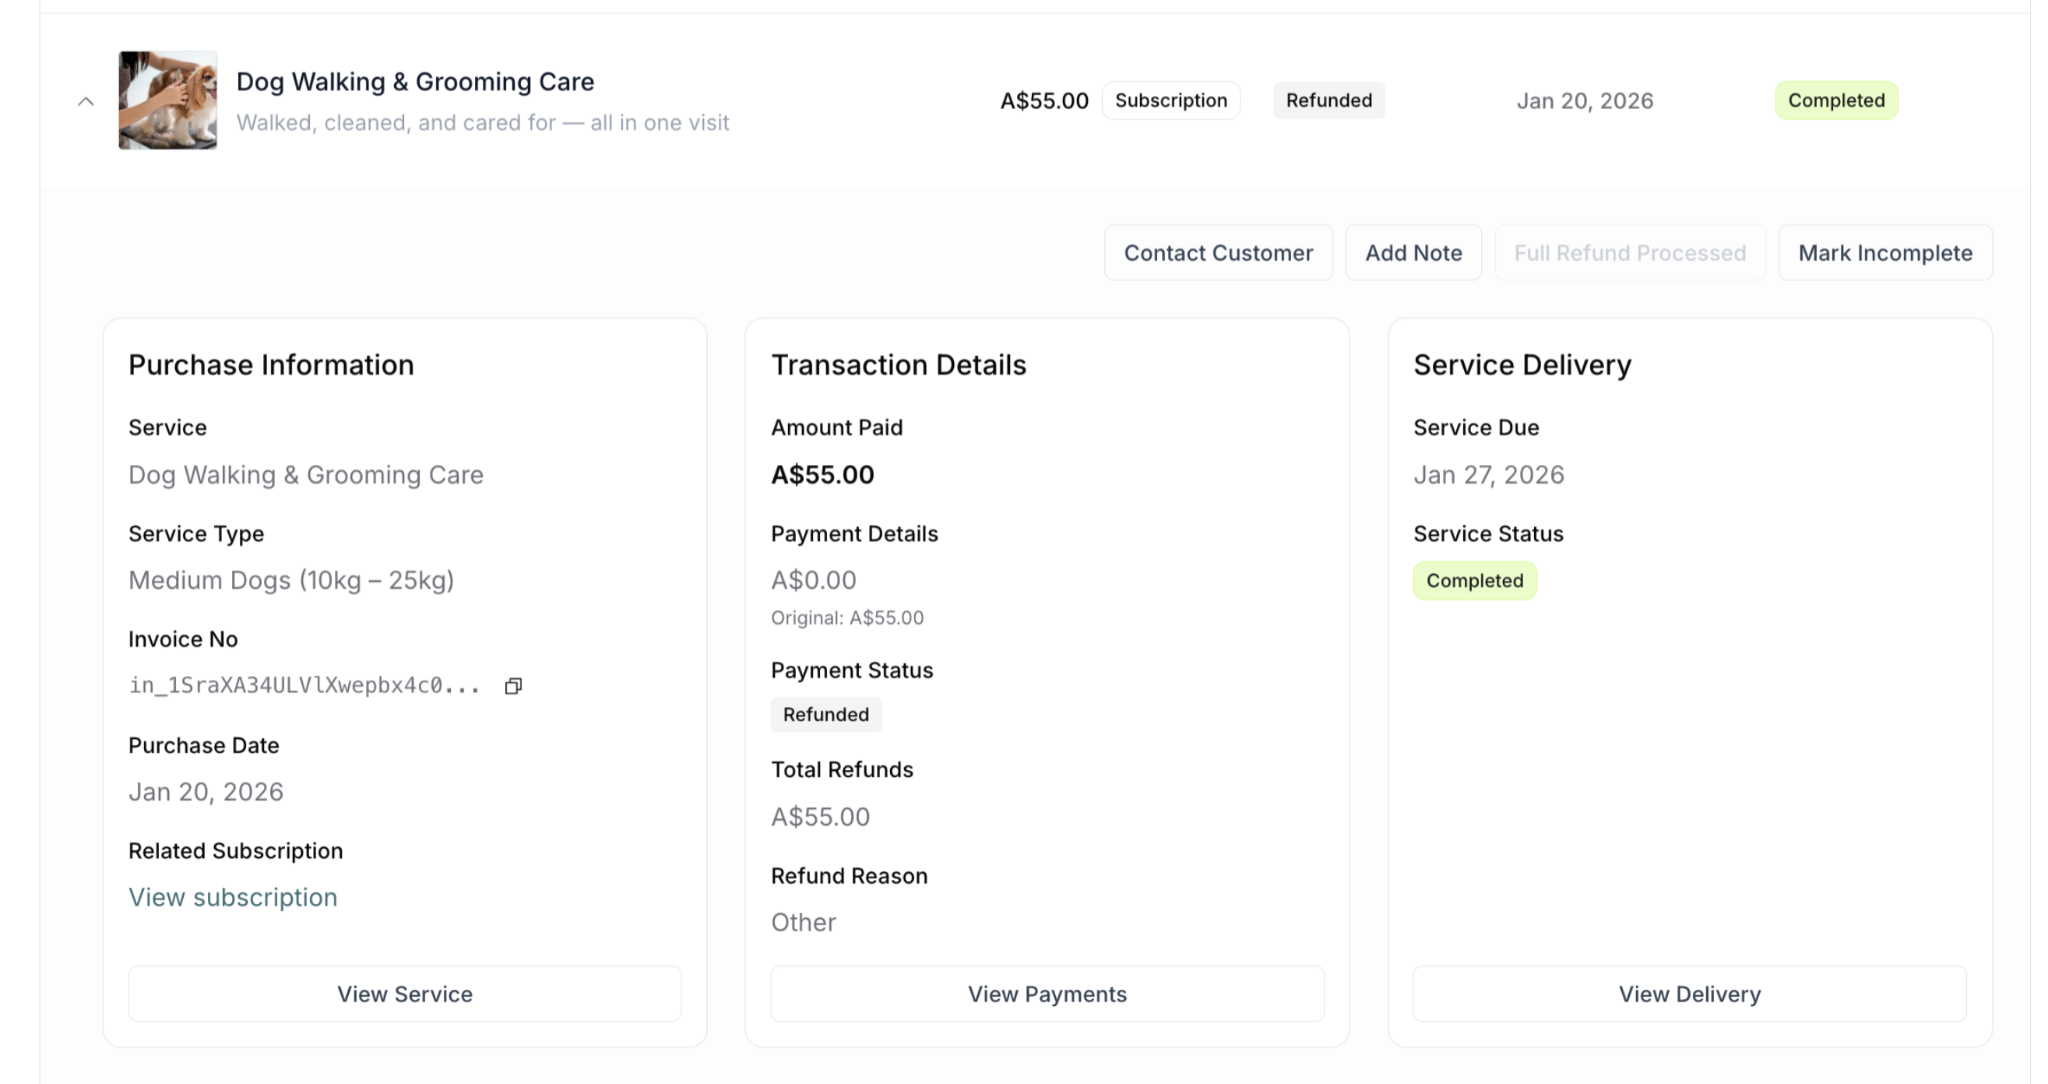Click the Completed badge under Service Status

(x=1474, y=581)
